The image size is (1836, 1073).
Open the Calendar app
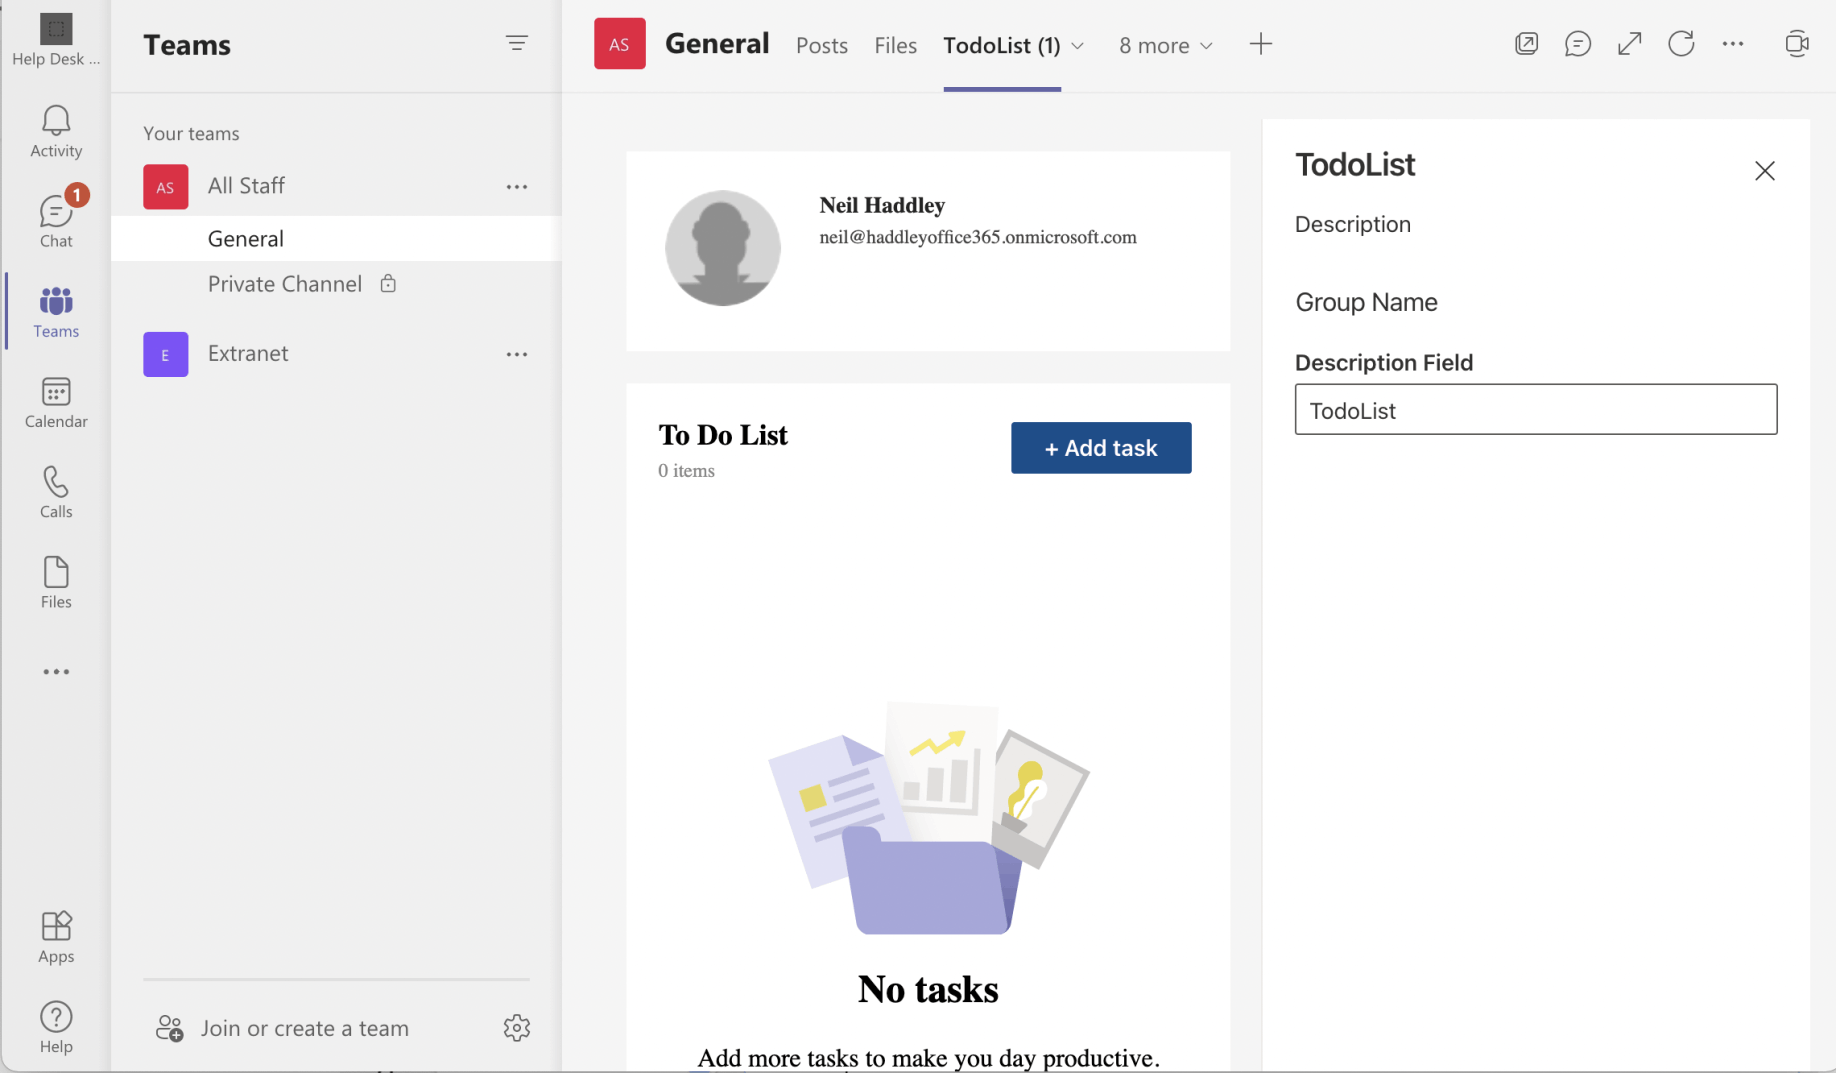(56, 402)
